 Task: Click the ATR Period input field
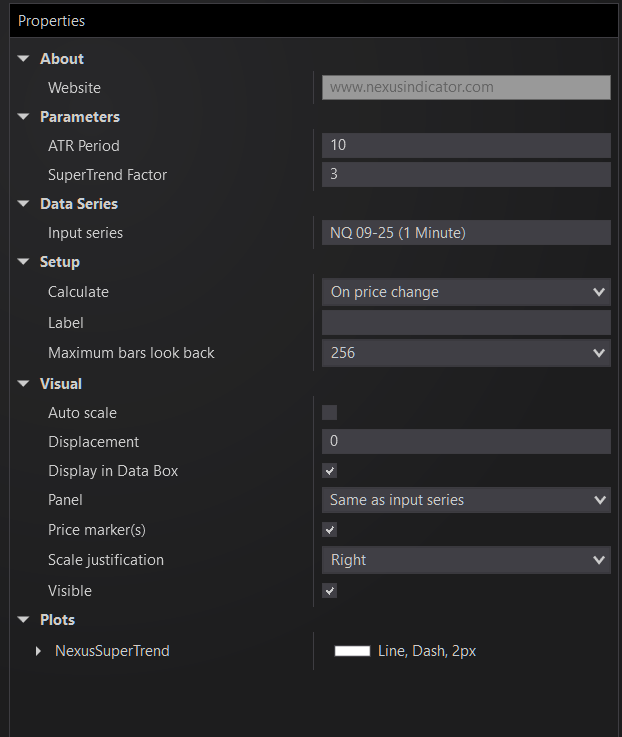[x=466, y=145]
